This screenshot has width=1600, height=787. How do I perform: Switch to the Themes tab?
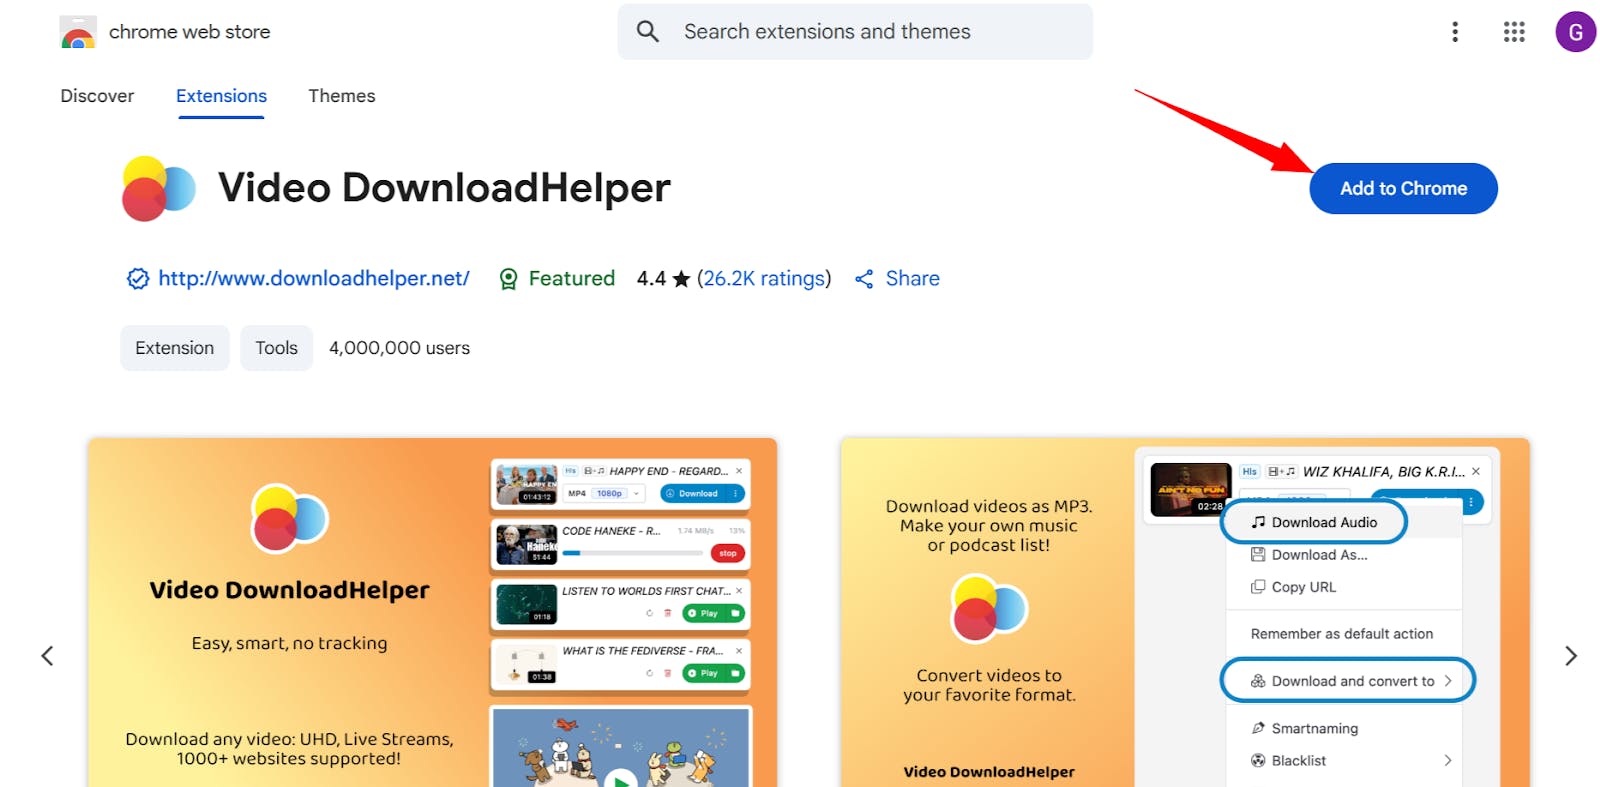click(342, 96)
